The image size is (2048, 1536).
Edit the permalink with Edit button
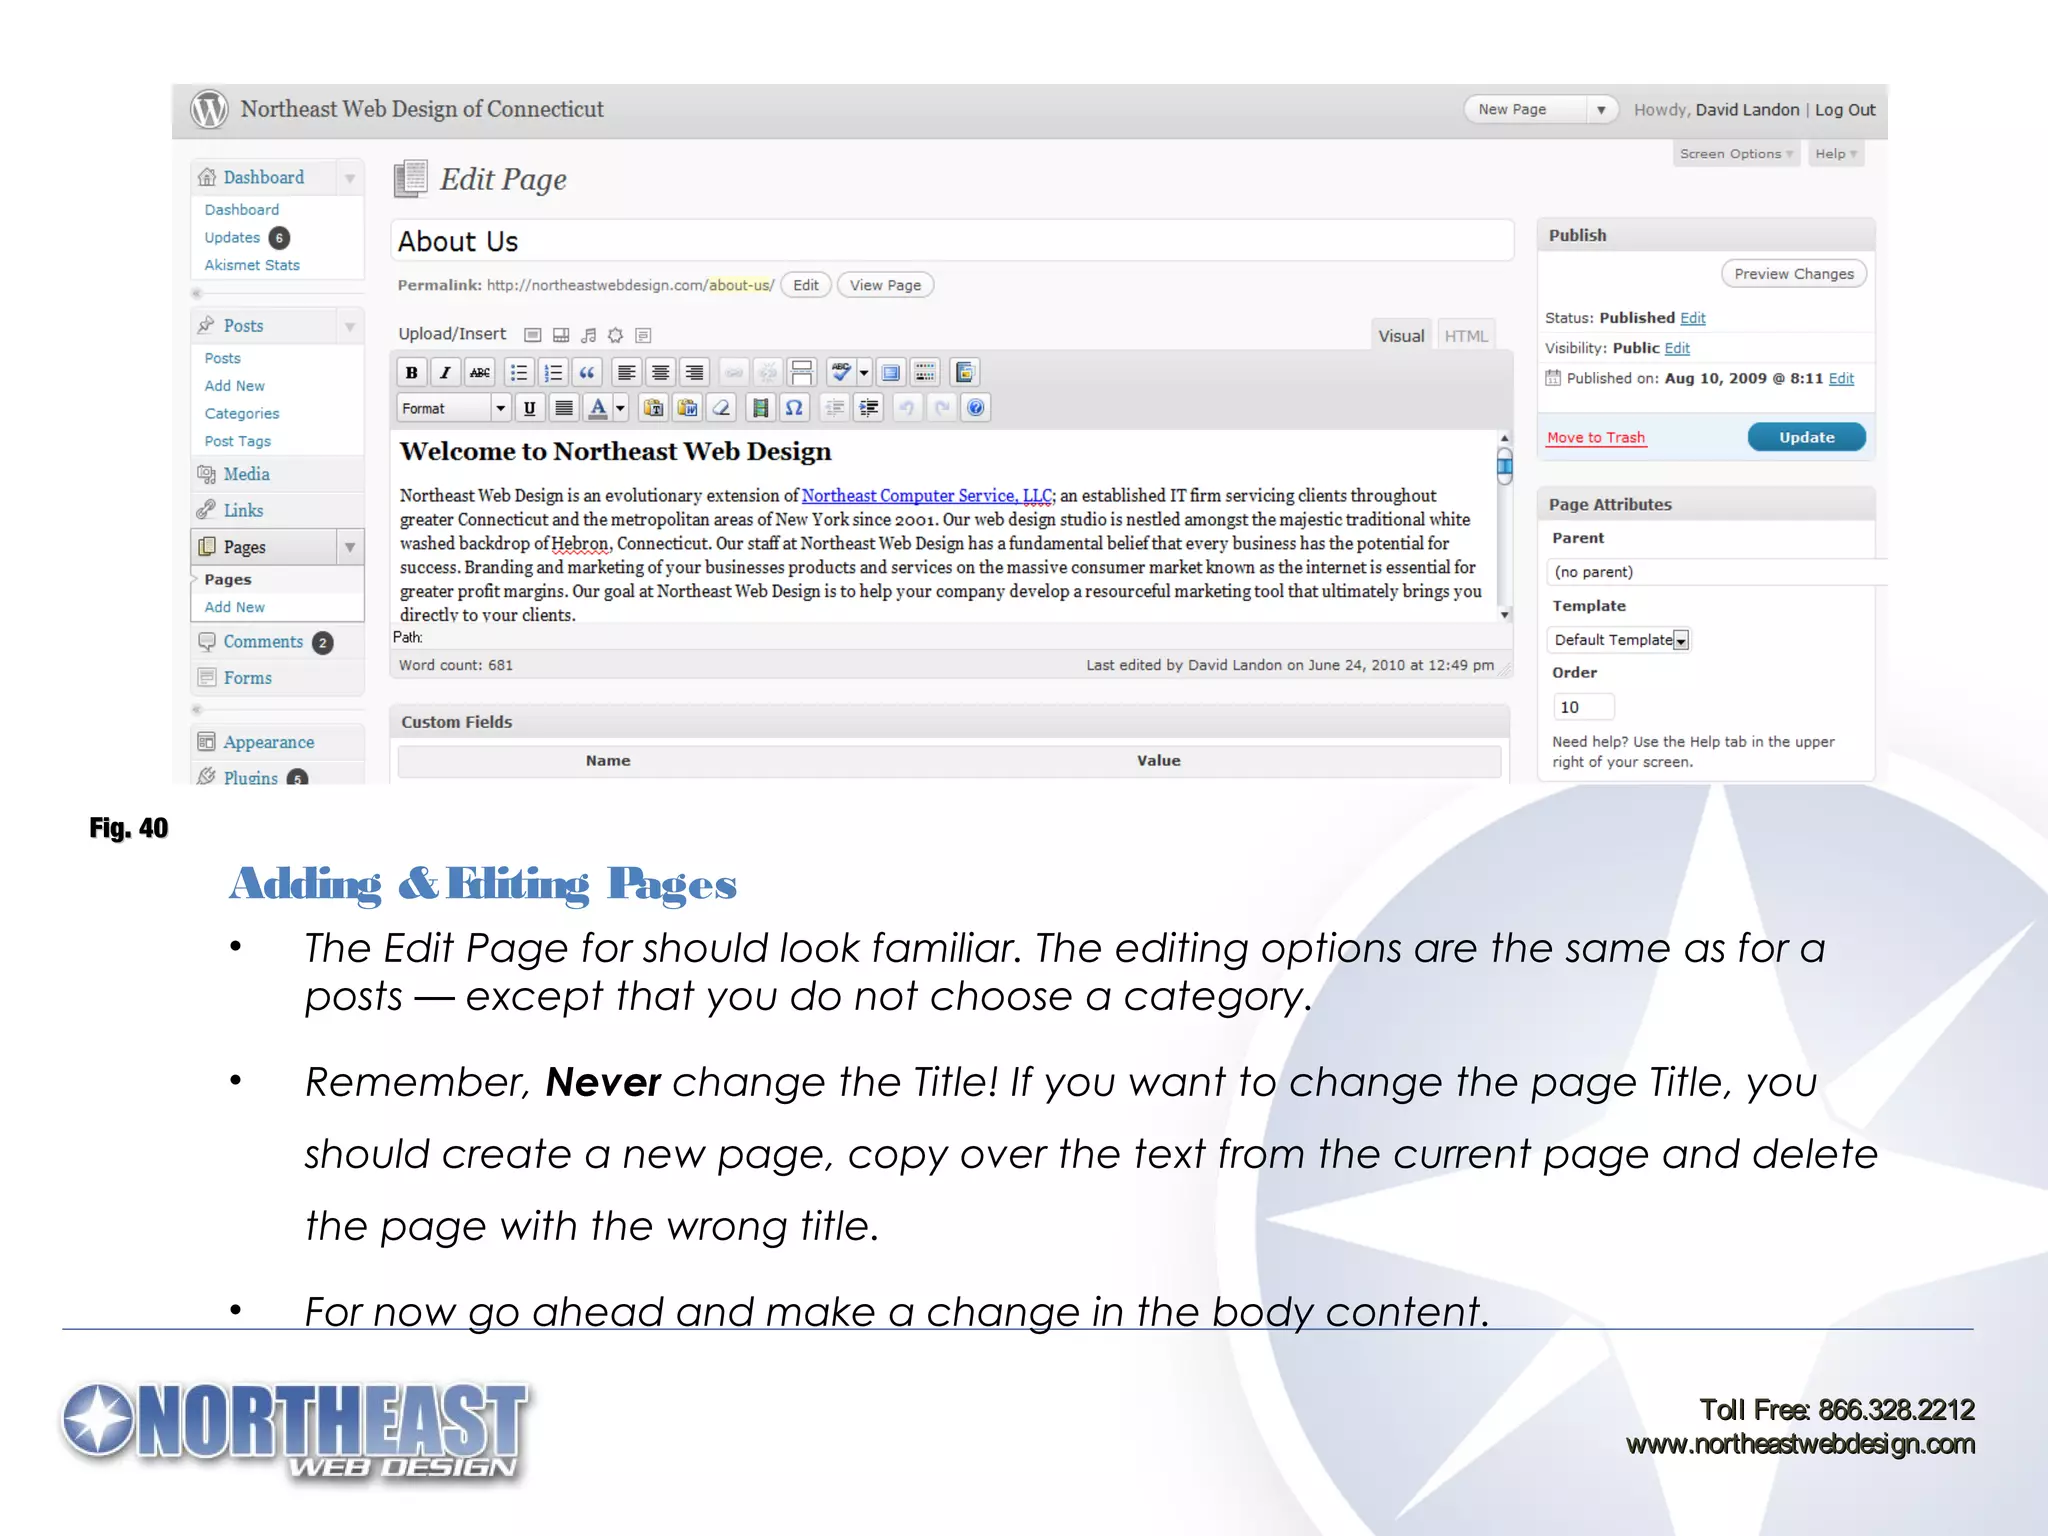pyautogui.click(x=805, y=285)
